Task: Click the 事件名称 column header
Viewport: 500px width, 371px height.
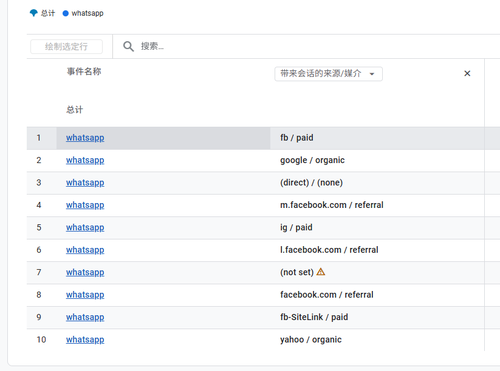Action: coord(84,71)
